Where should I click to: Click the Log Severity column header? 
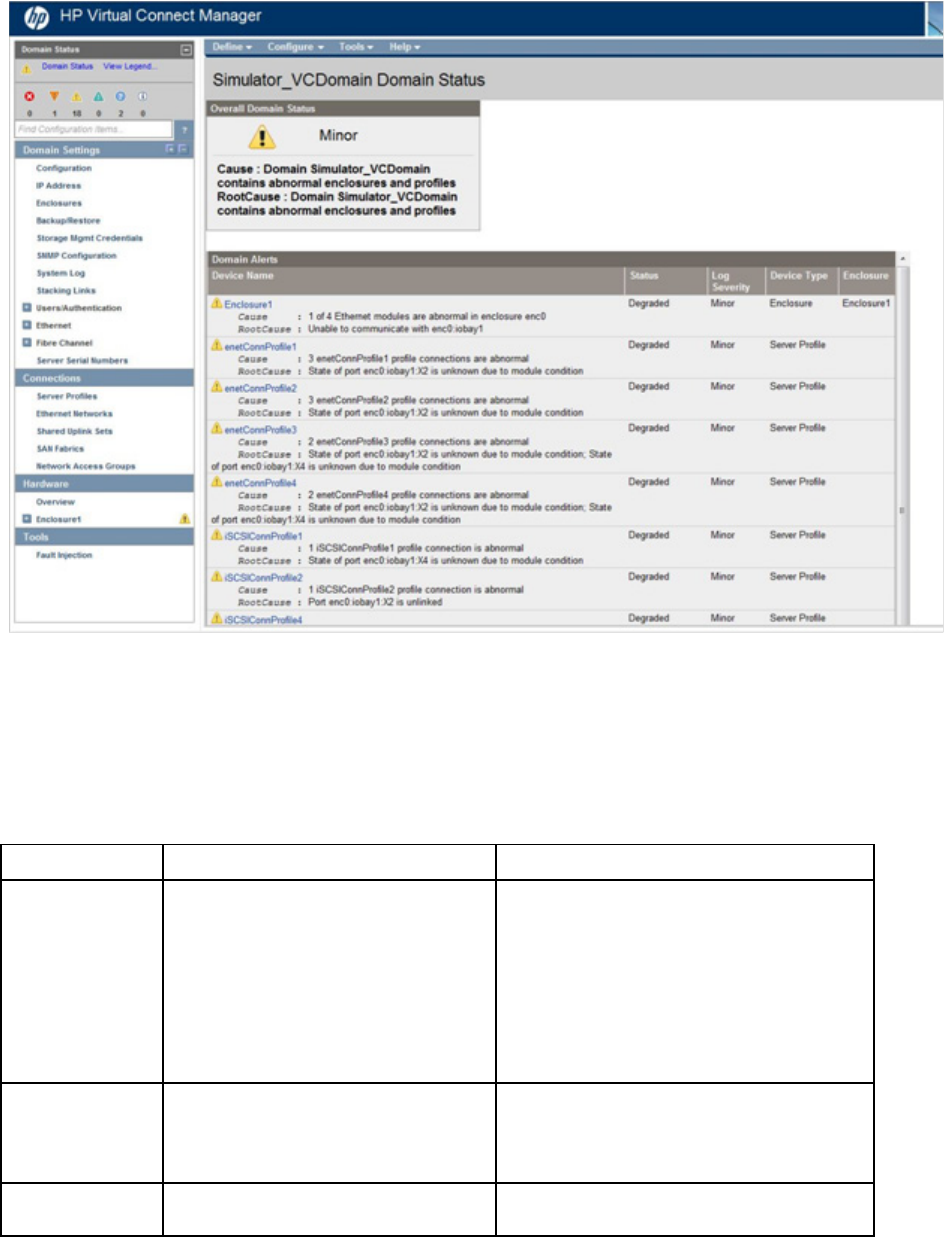pyautogui.click(x=734, y=280)
